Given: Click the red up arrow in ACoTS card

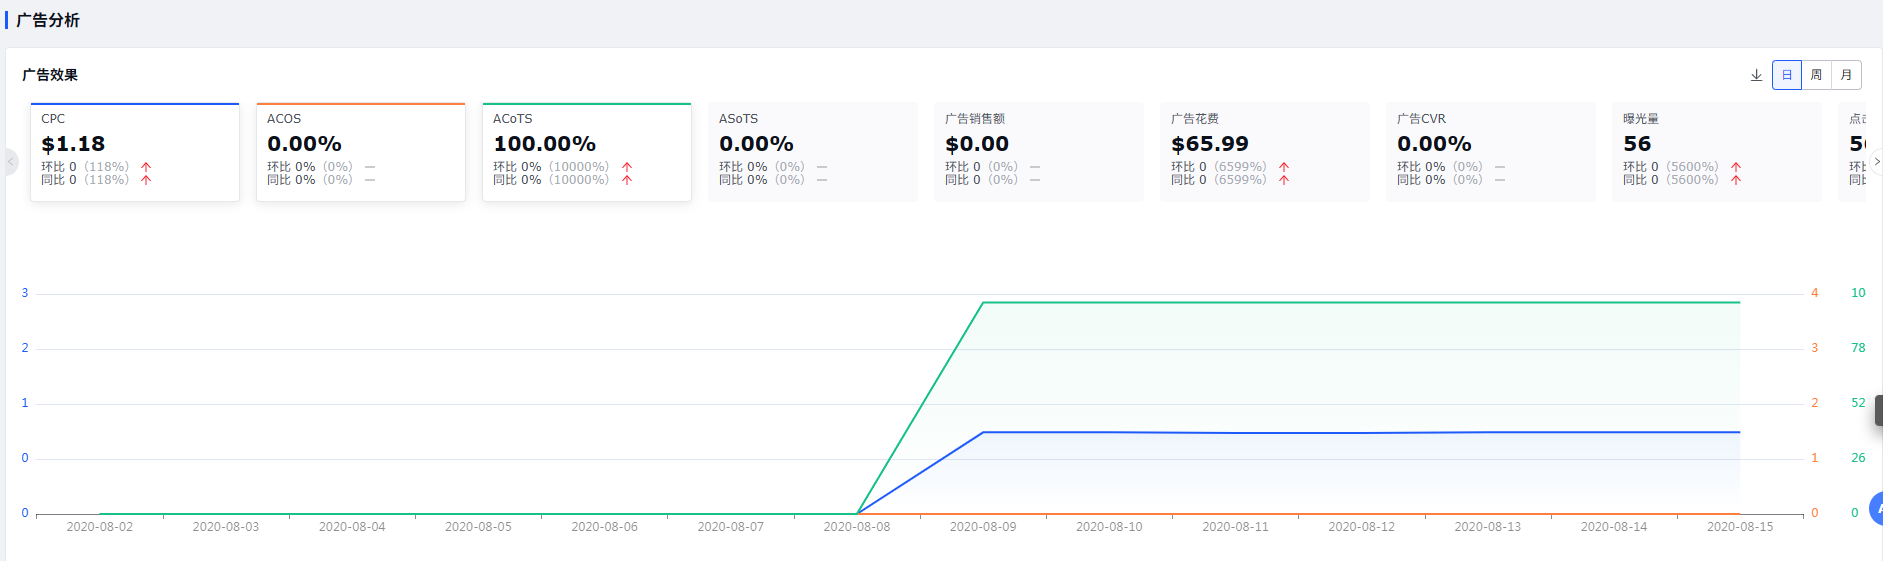Looking at the screenshot, I should 627,167.
